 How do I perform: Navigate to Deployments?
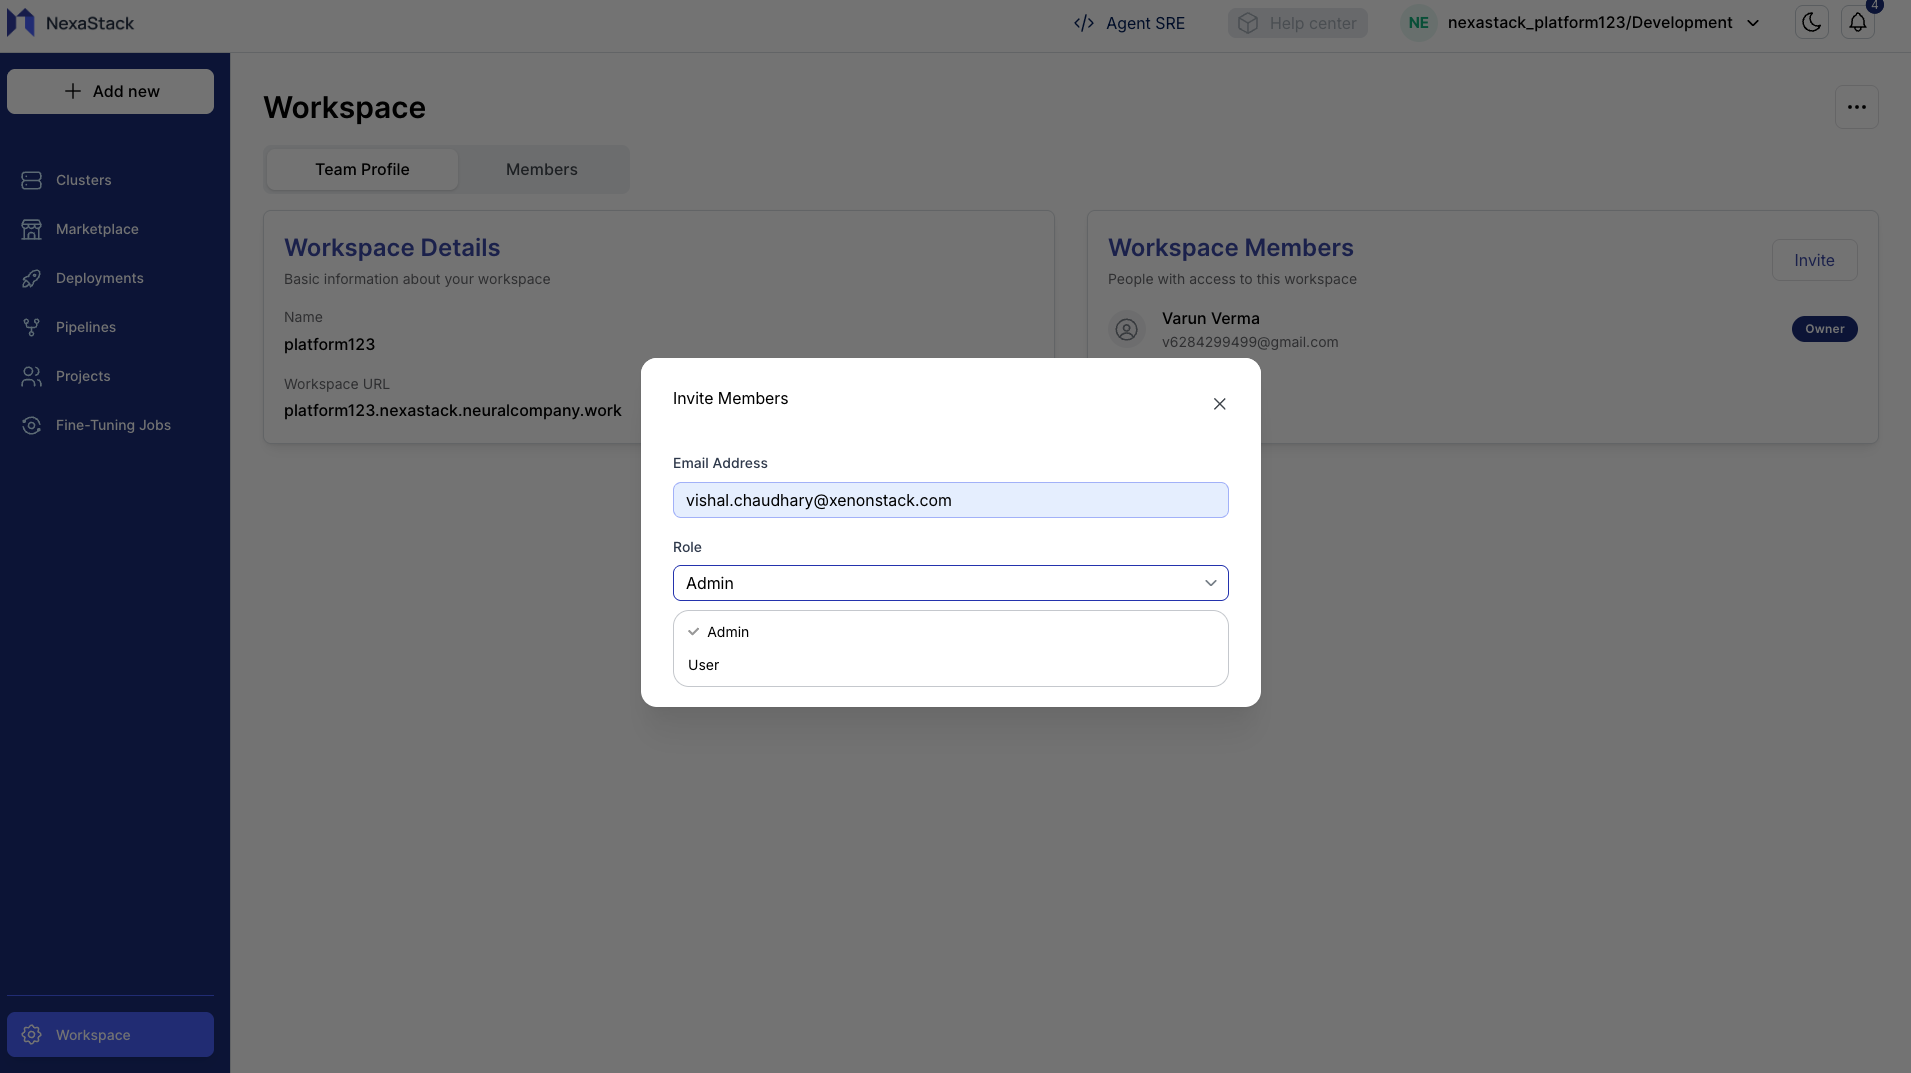[99, 278]
